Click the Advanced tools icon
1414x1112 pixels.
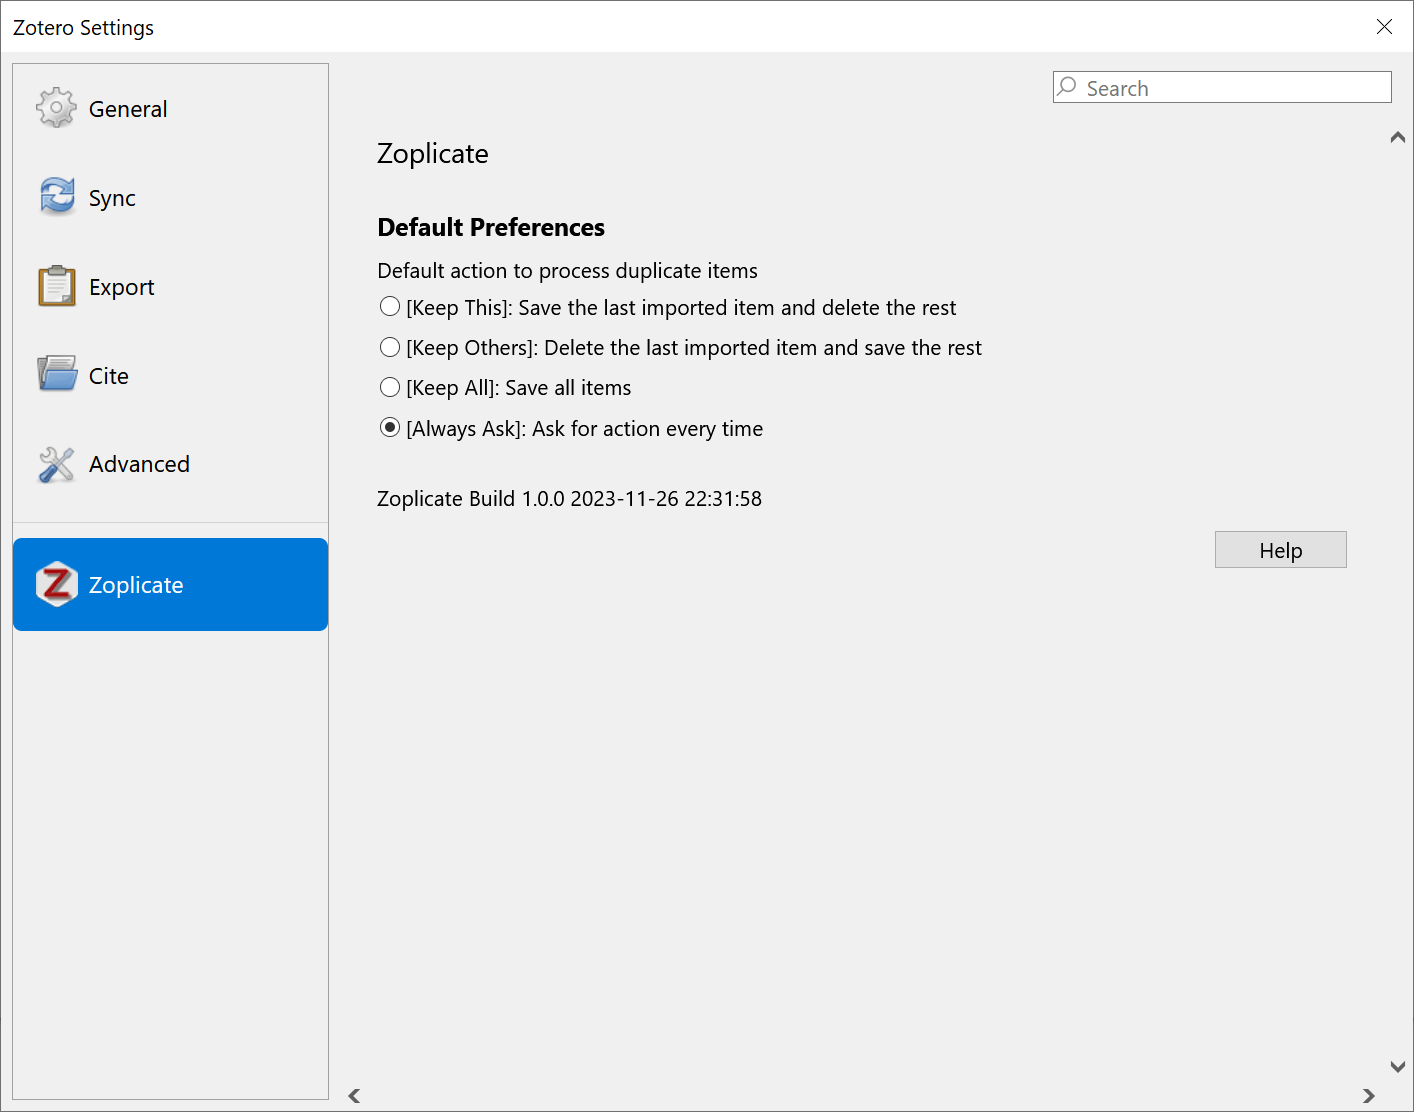pyautogui.click(x=56, y=464)
